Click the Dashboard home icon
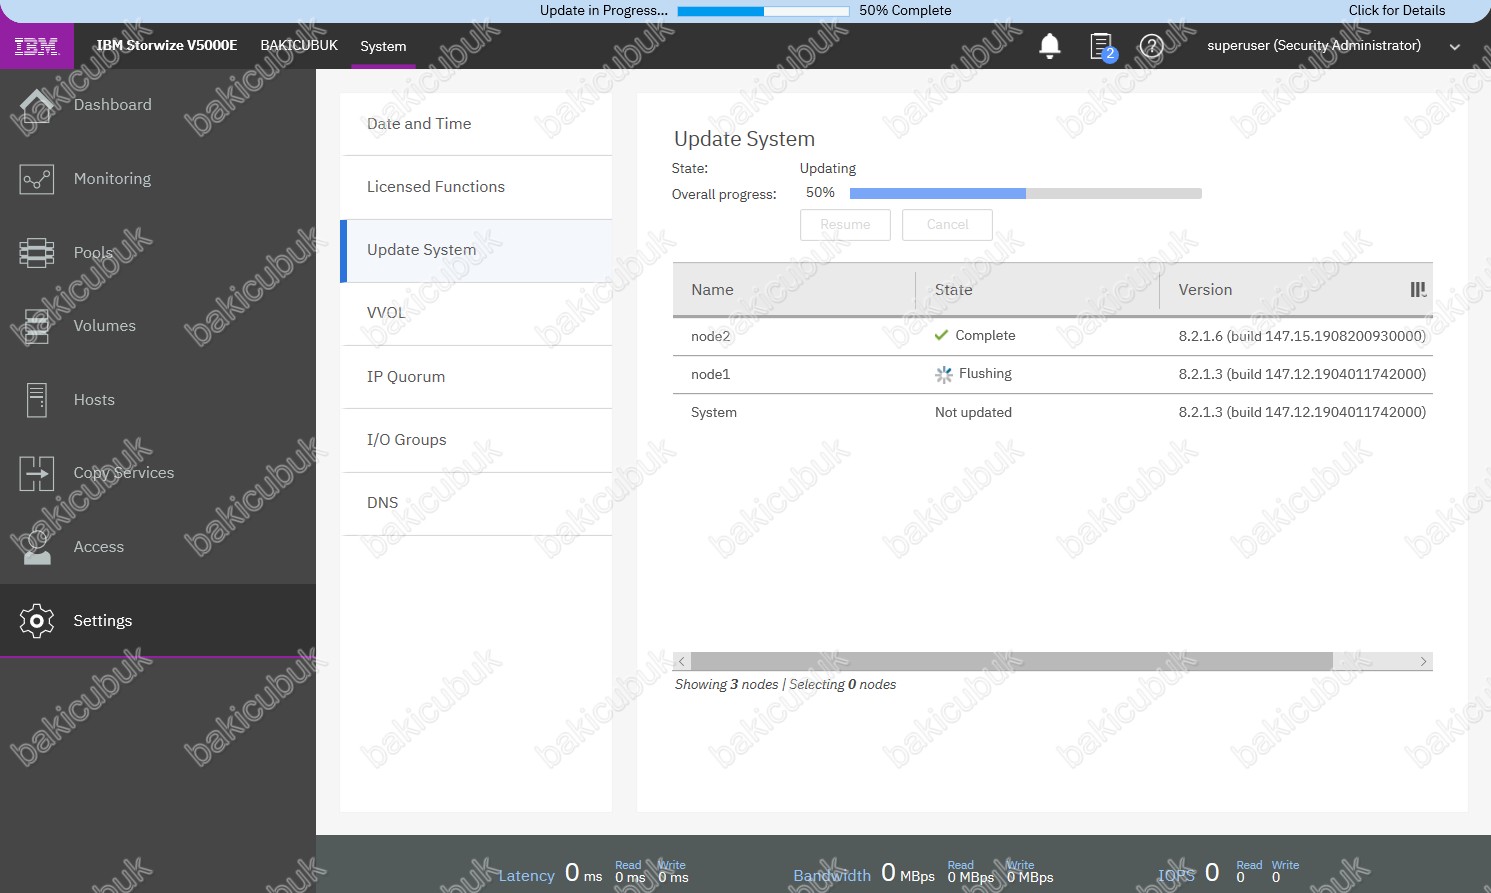 coord(36,105)
